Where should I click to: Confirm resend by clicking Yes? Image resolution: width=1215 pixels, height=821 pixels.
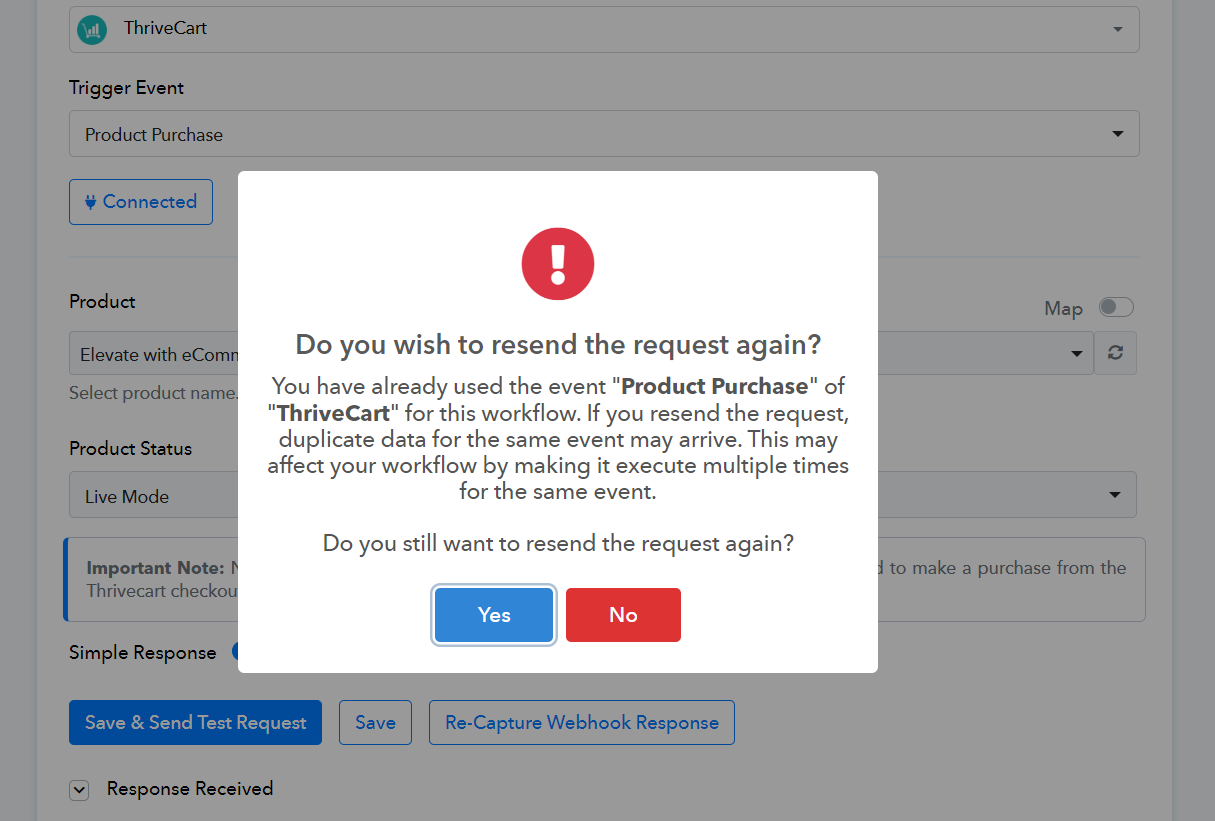[x=494, y=615]
